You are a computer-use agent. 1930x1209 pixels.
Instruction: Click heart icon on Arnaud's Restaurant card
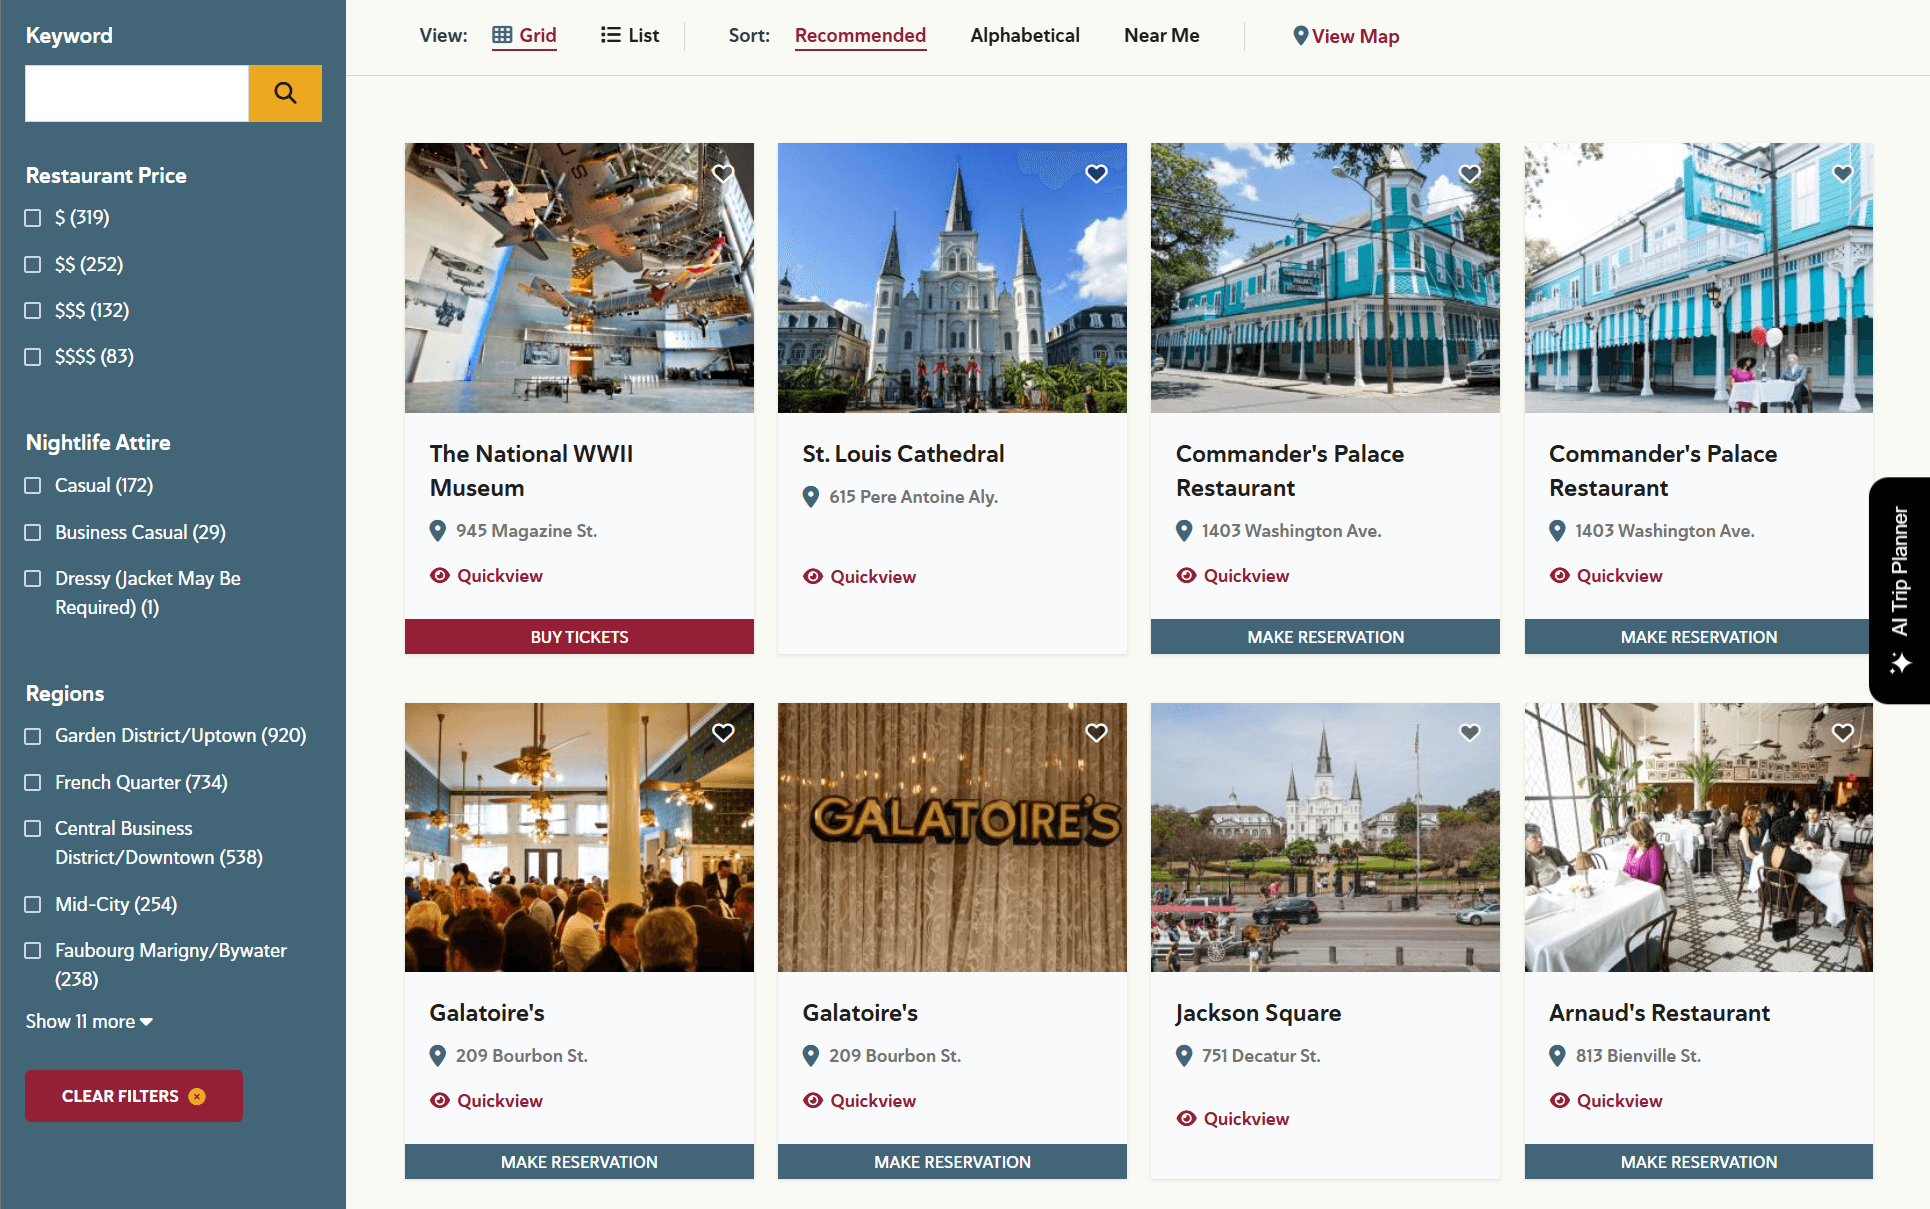click(x=1842, y=733)
